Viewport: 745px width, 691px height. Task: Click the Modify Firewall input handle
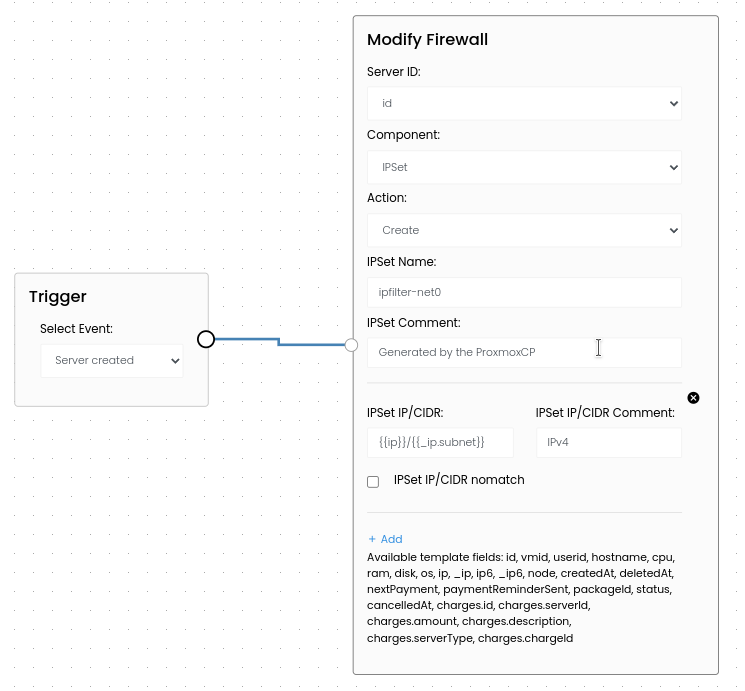(x=351, y=345)
